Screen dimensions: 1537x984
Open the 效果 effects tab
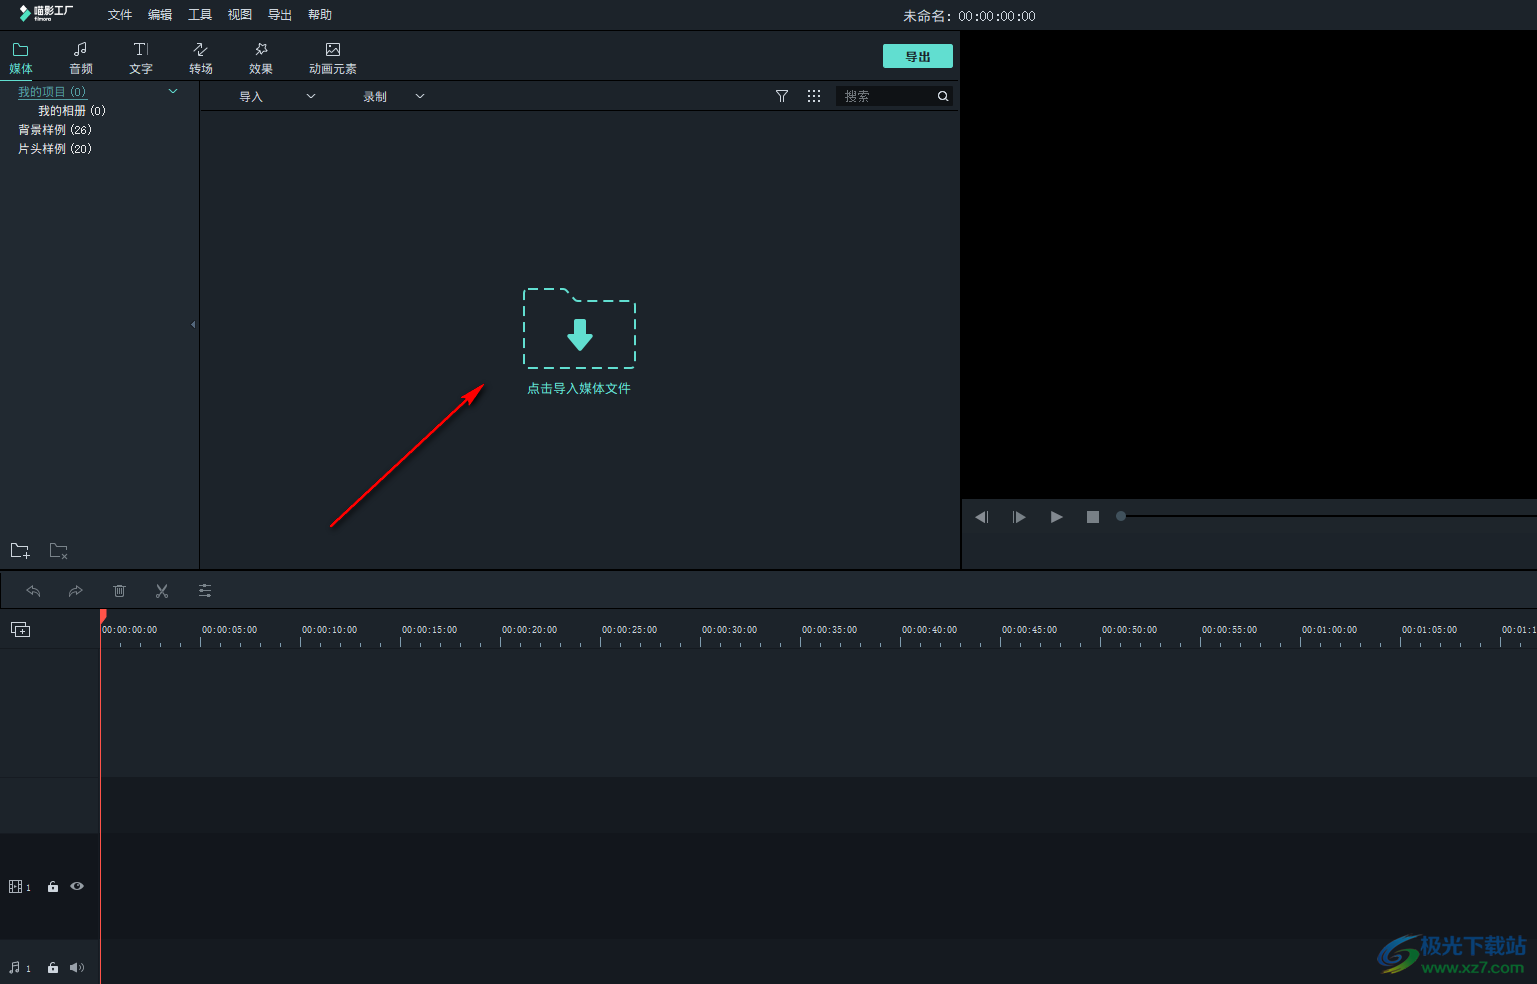tap(261, 58)
